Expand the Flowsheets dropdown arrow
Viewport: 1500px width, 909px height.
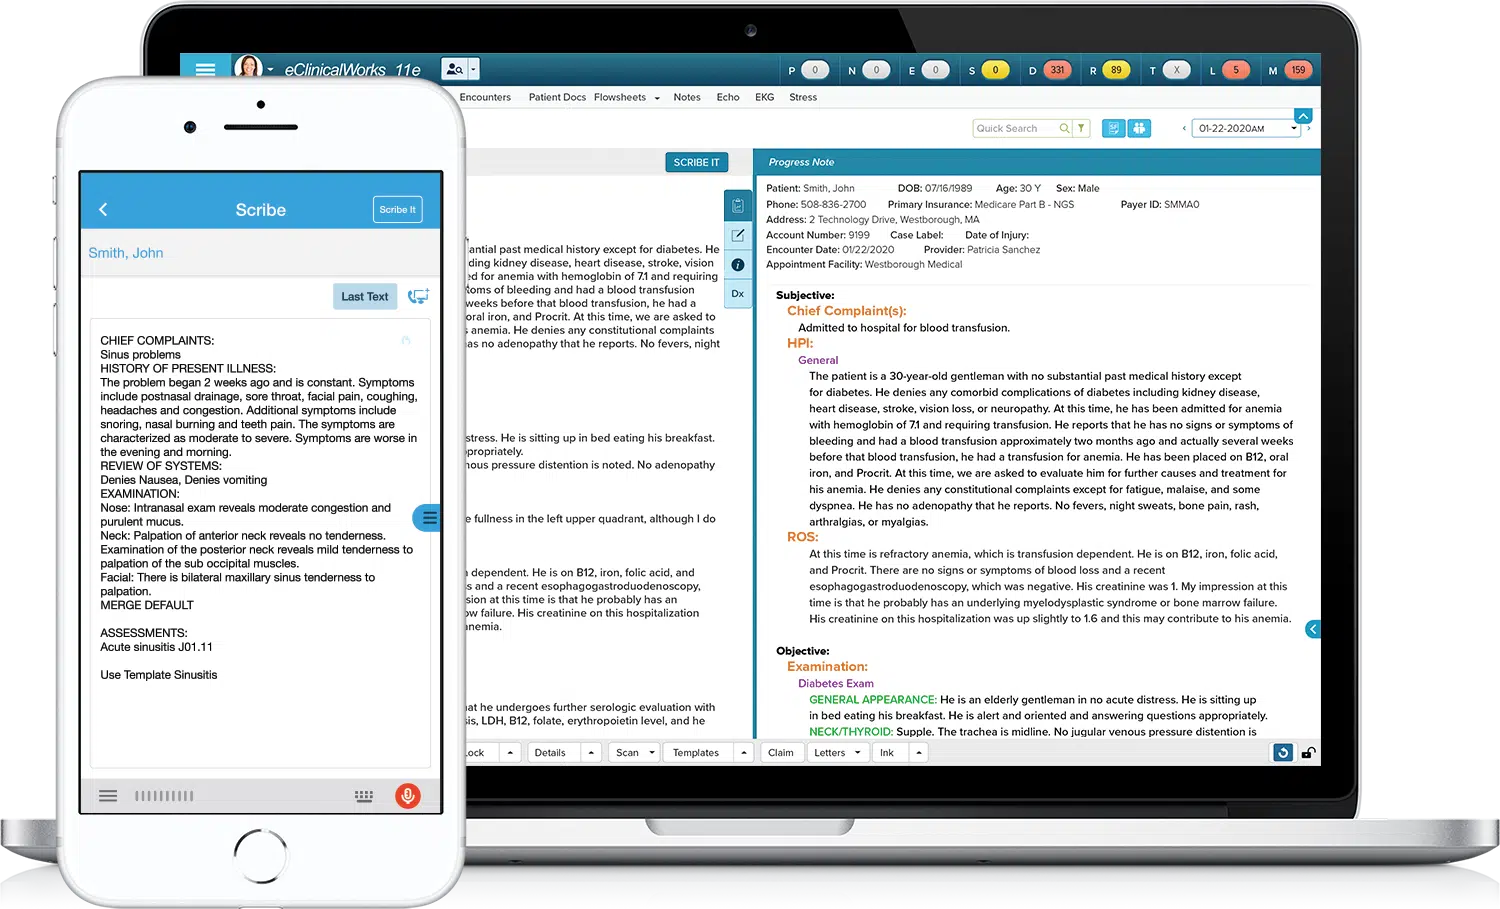[657, 98]
